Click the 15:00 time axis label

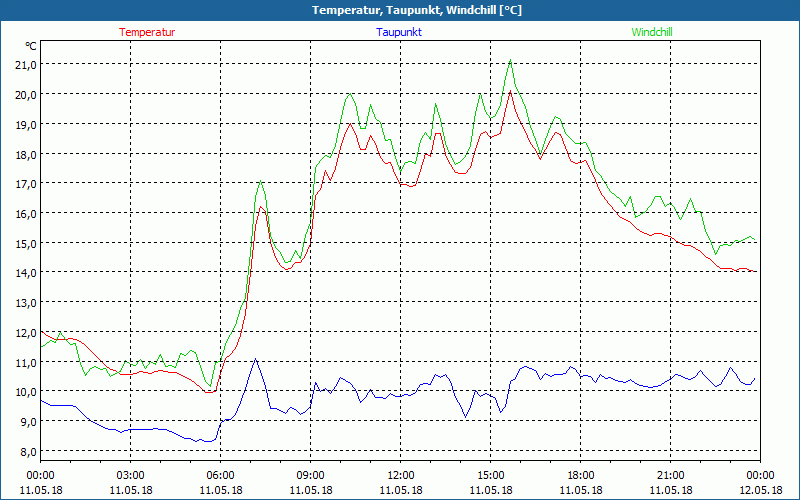[x=490, y=476]
